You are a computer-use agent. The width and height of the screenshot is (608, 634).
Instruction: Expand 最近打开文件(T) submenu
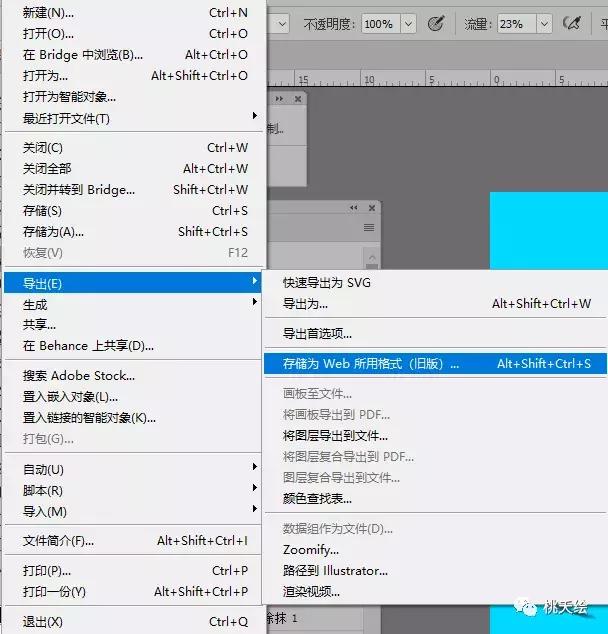pyautogui.click(x=135, y=118)
